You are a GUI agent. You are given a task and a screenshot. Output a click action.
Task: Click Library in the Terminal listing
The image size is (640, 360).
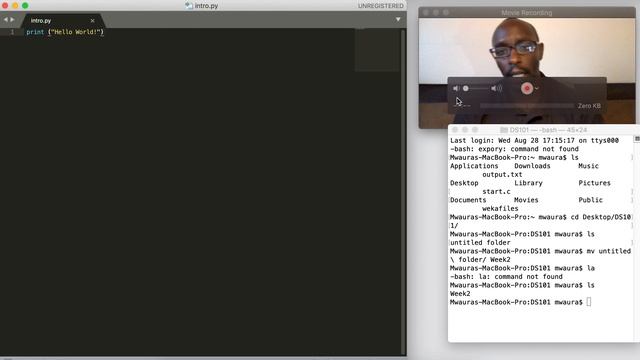click(528, 183)
